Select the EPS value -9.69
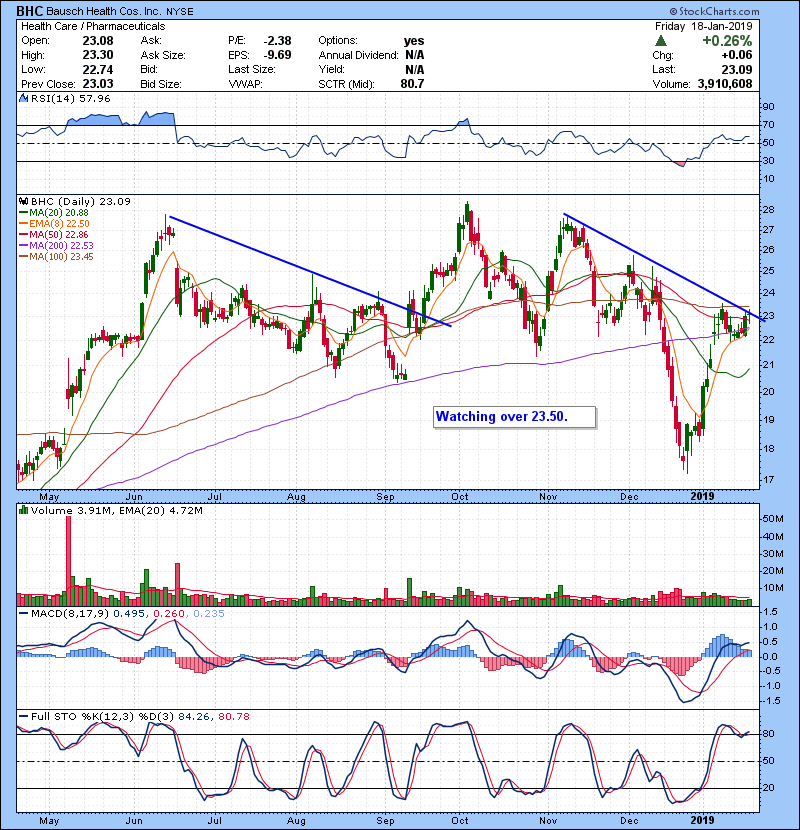800x830 pixels. [x=277, y=55]
